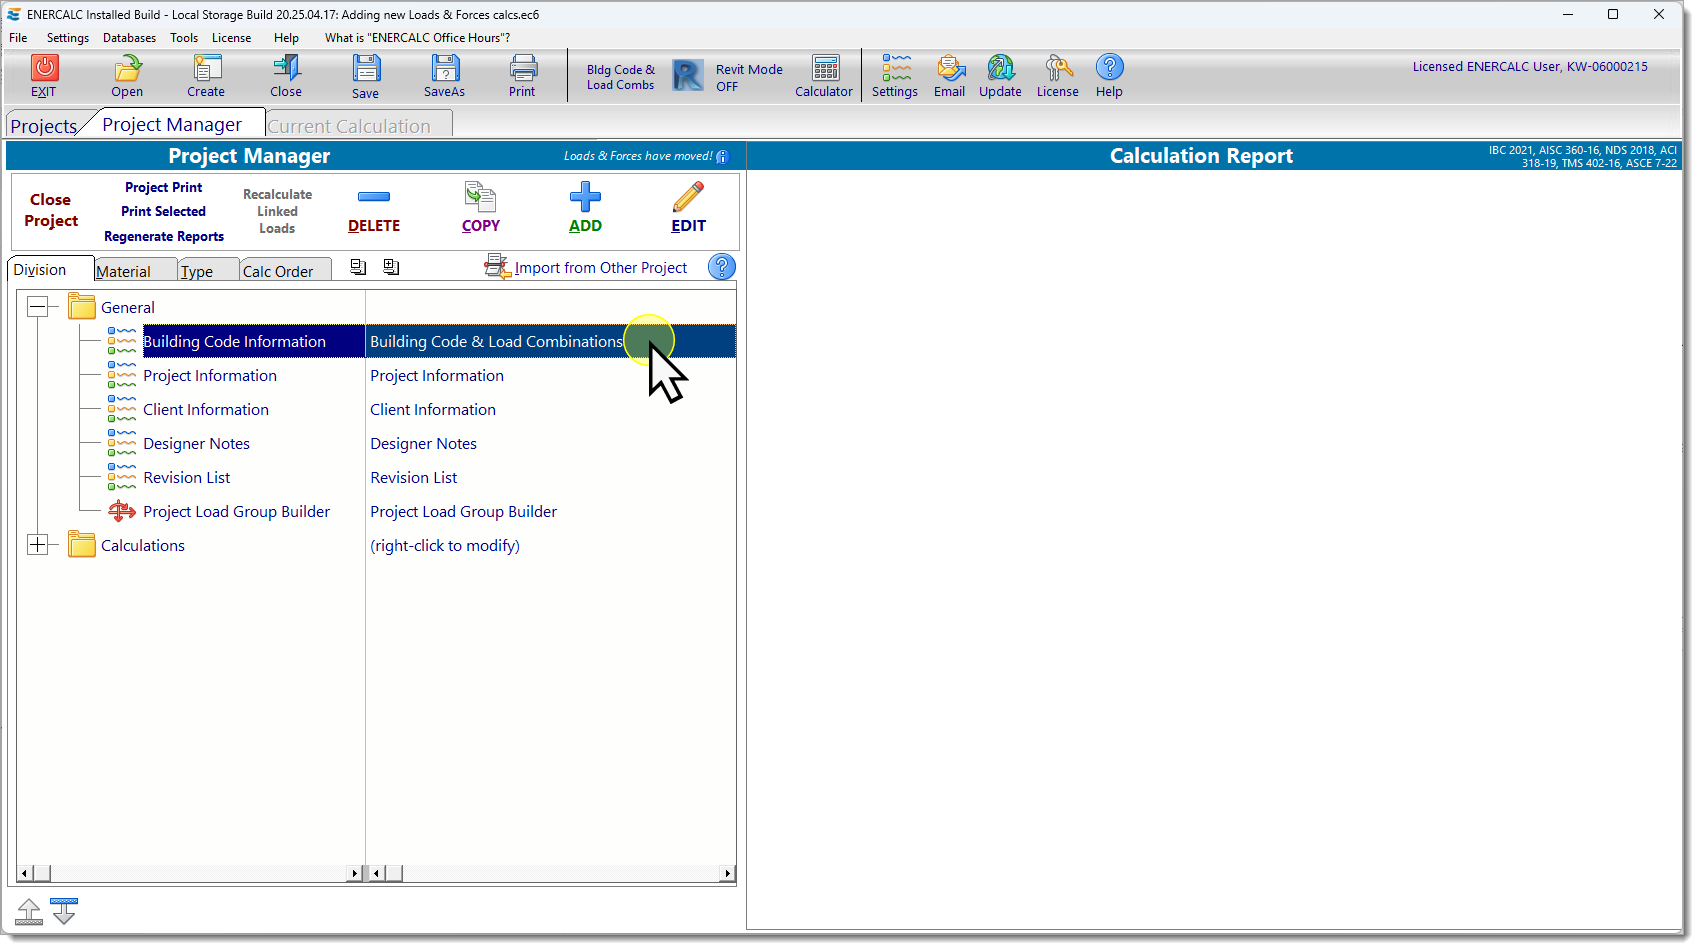
Task: Click Regenerate Reports
Action: coord(164,236)
